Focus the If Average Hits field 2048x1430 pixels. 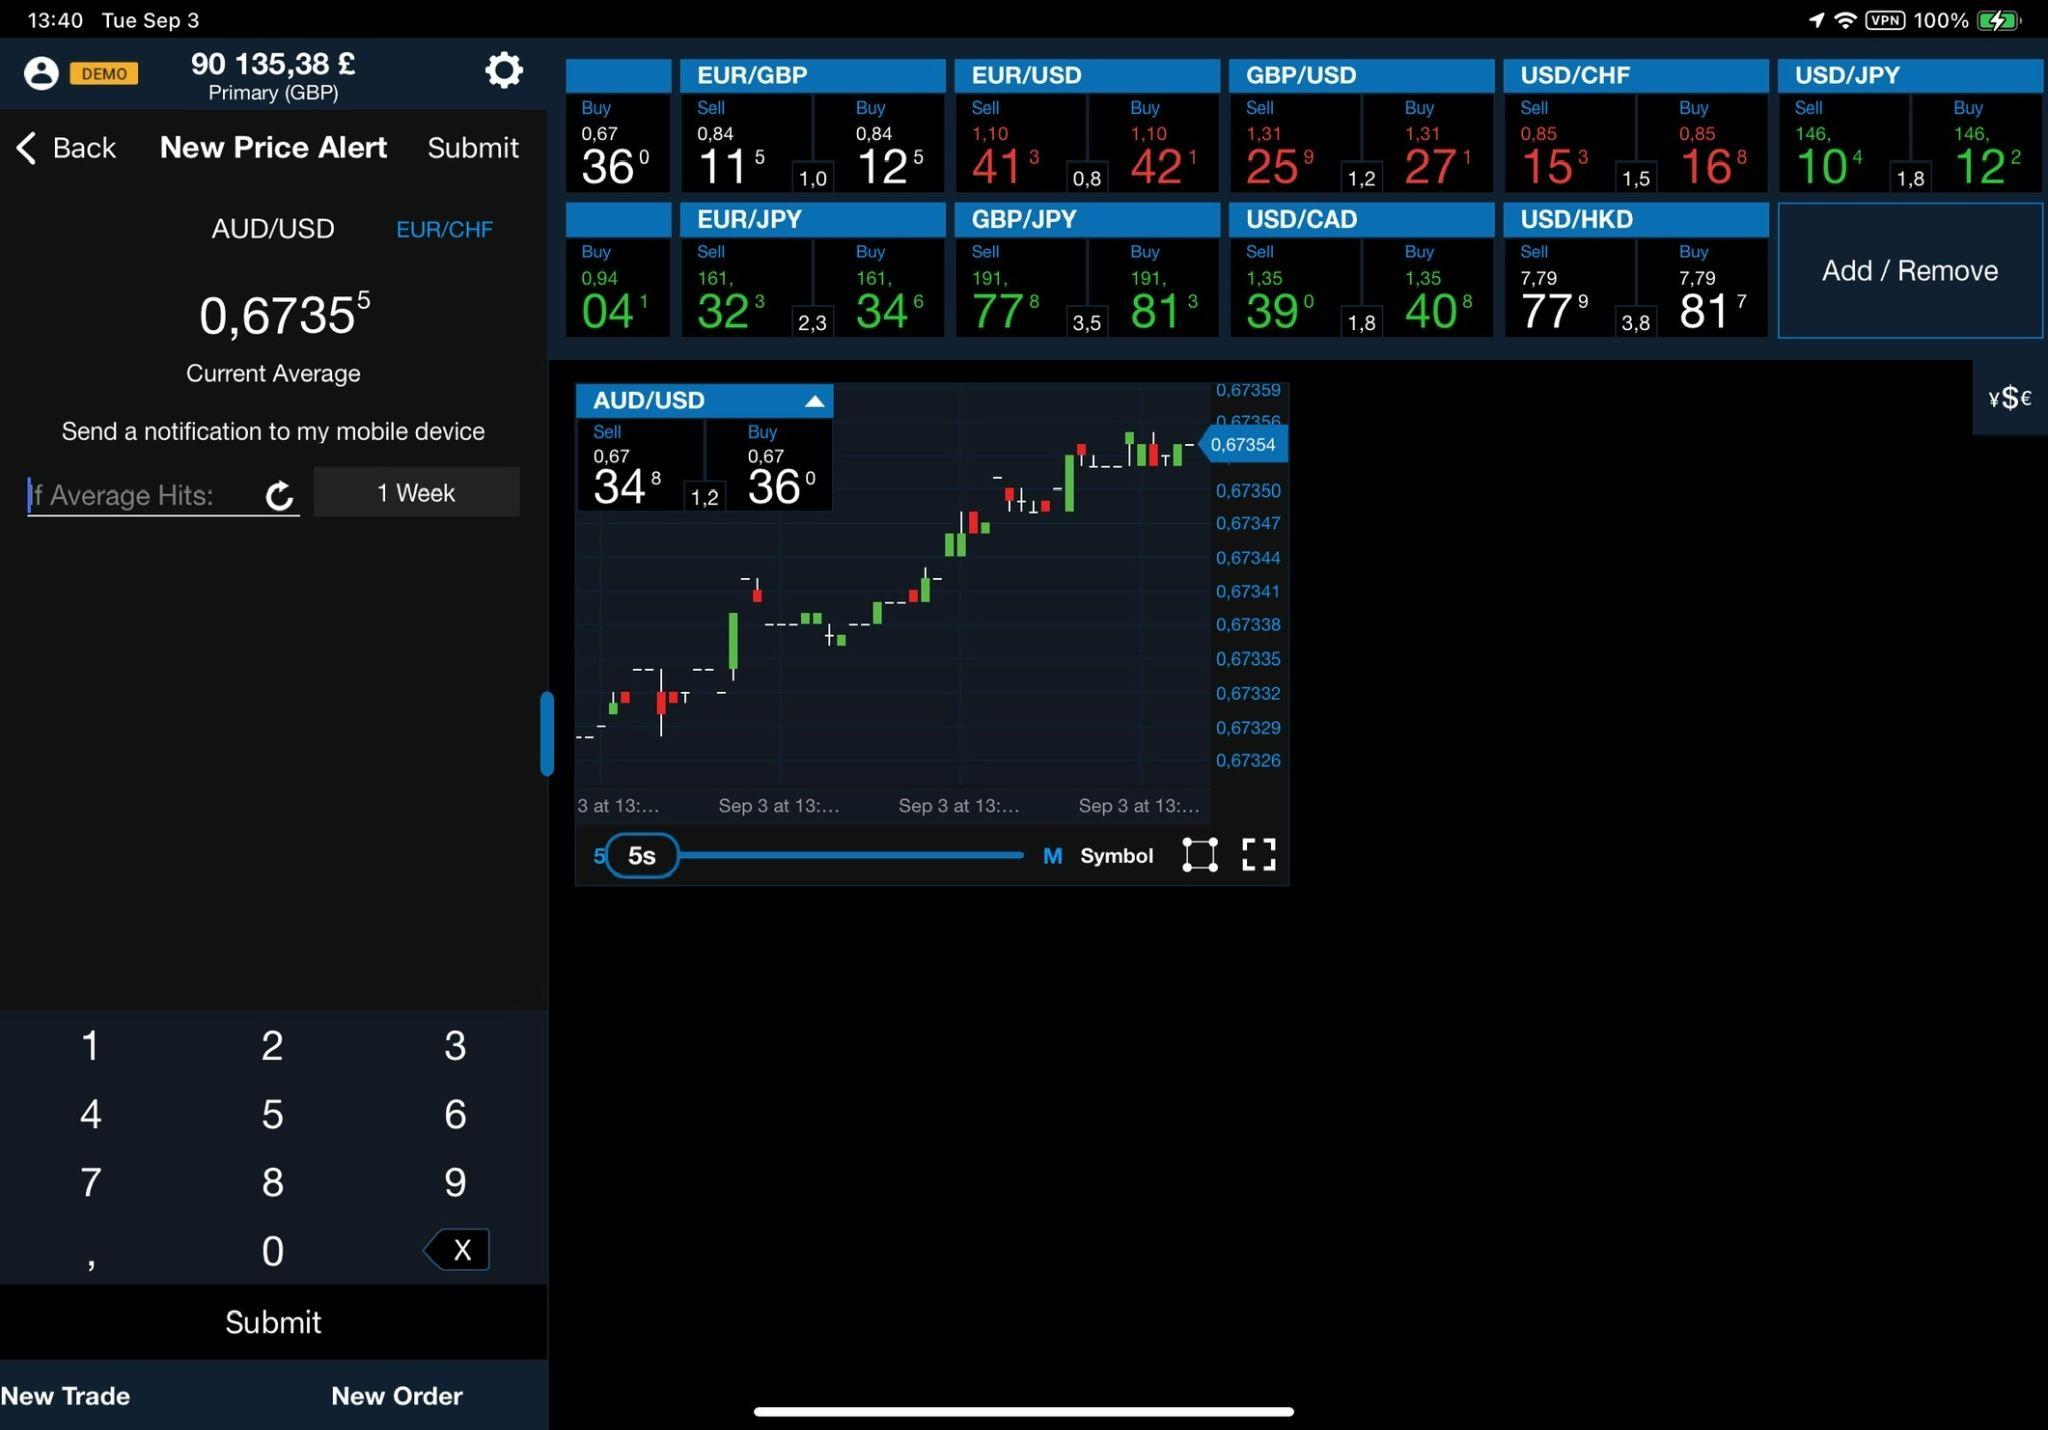(x=140, y=495)
